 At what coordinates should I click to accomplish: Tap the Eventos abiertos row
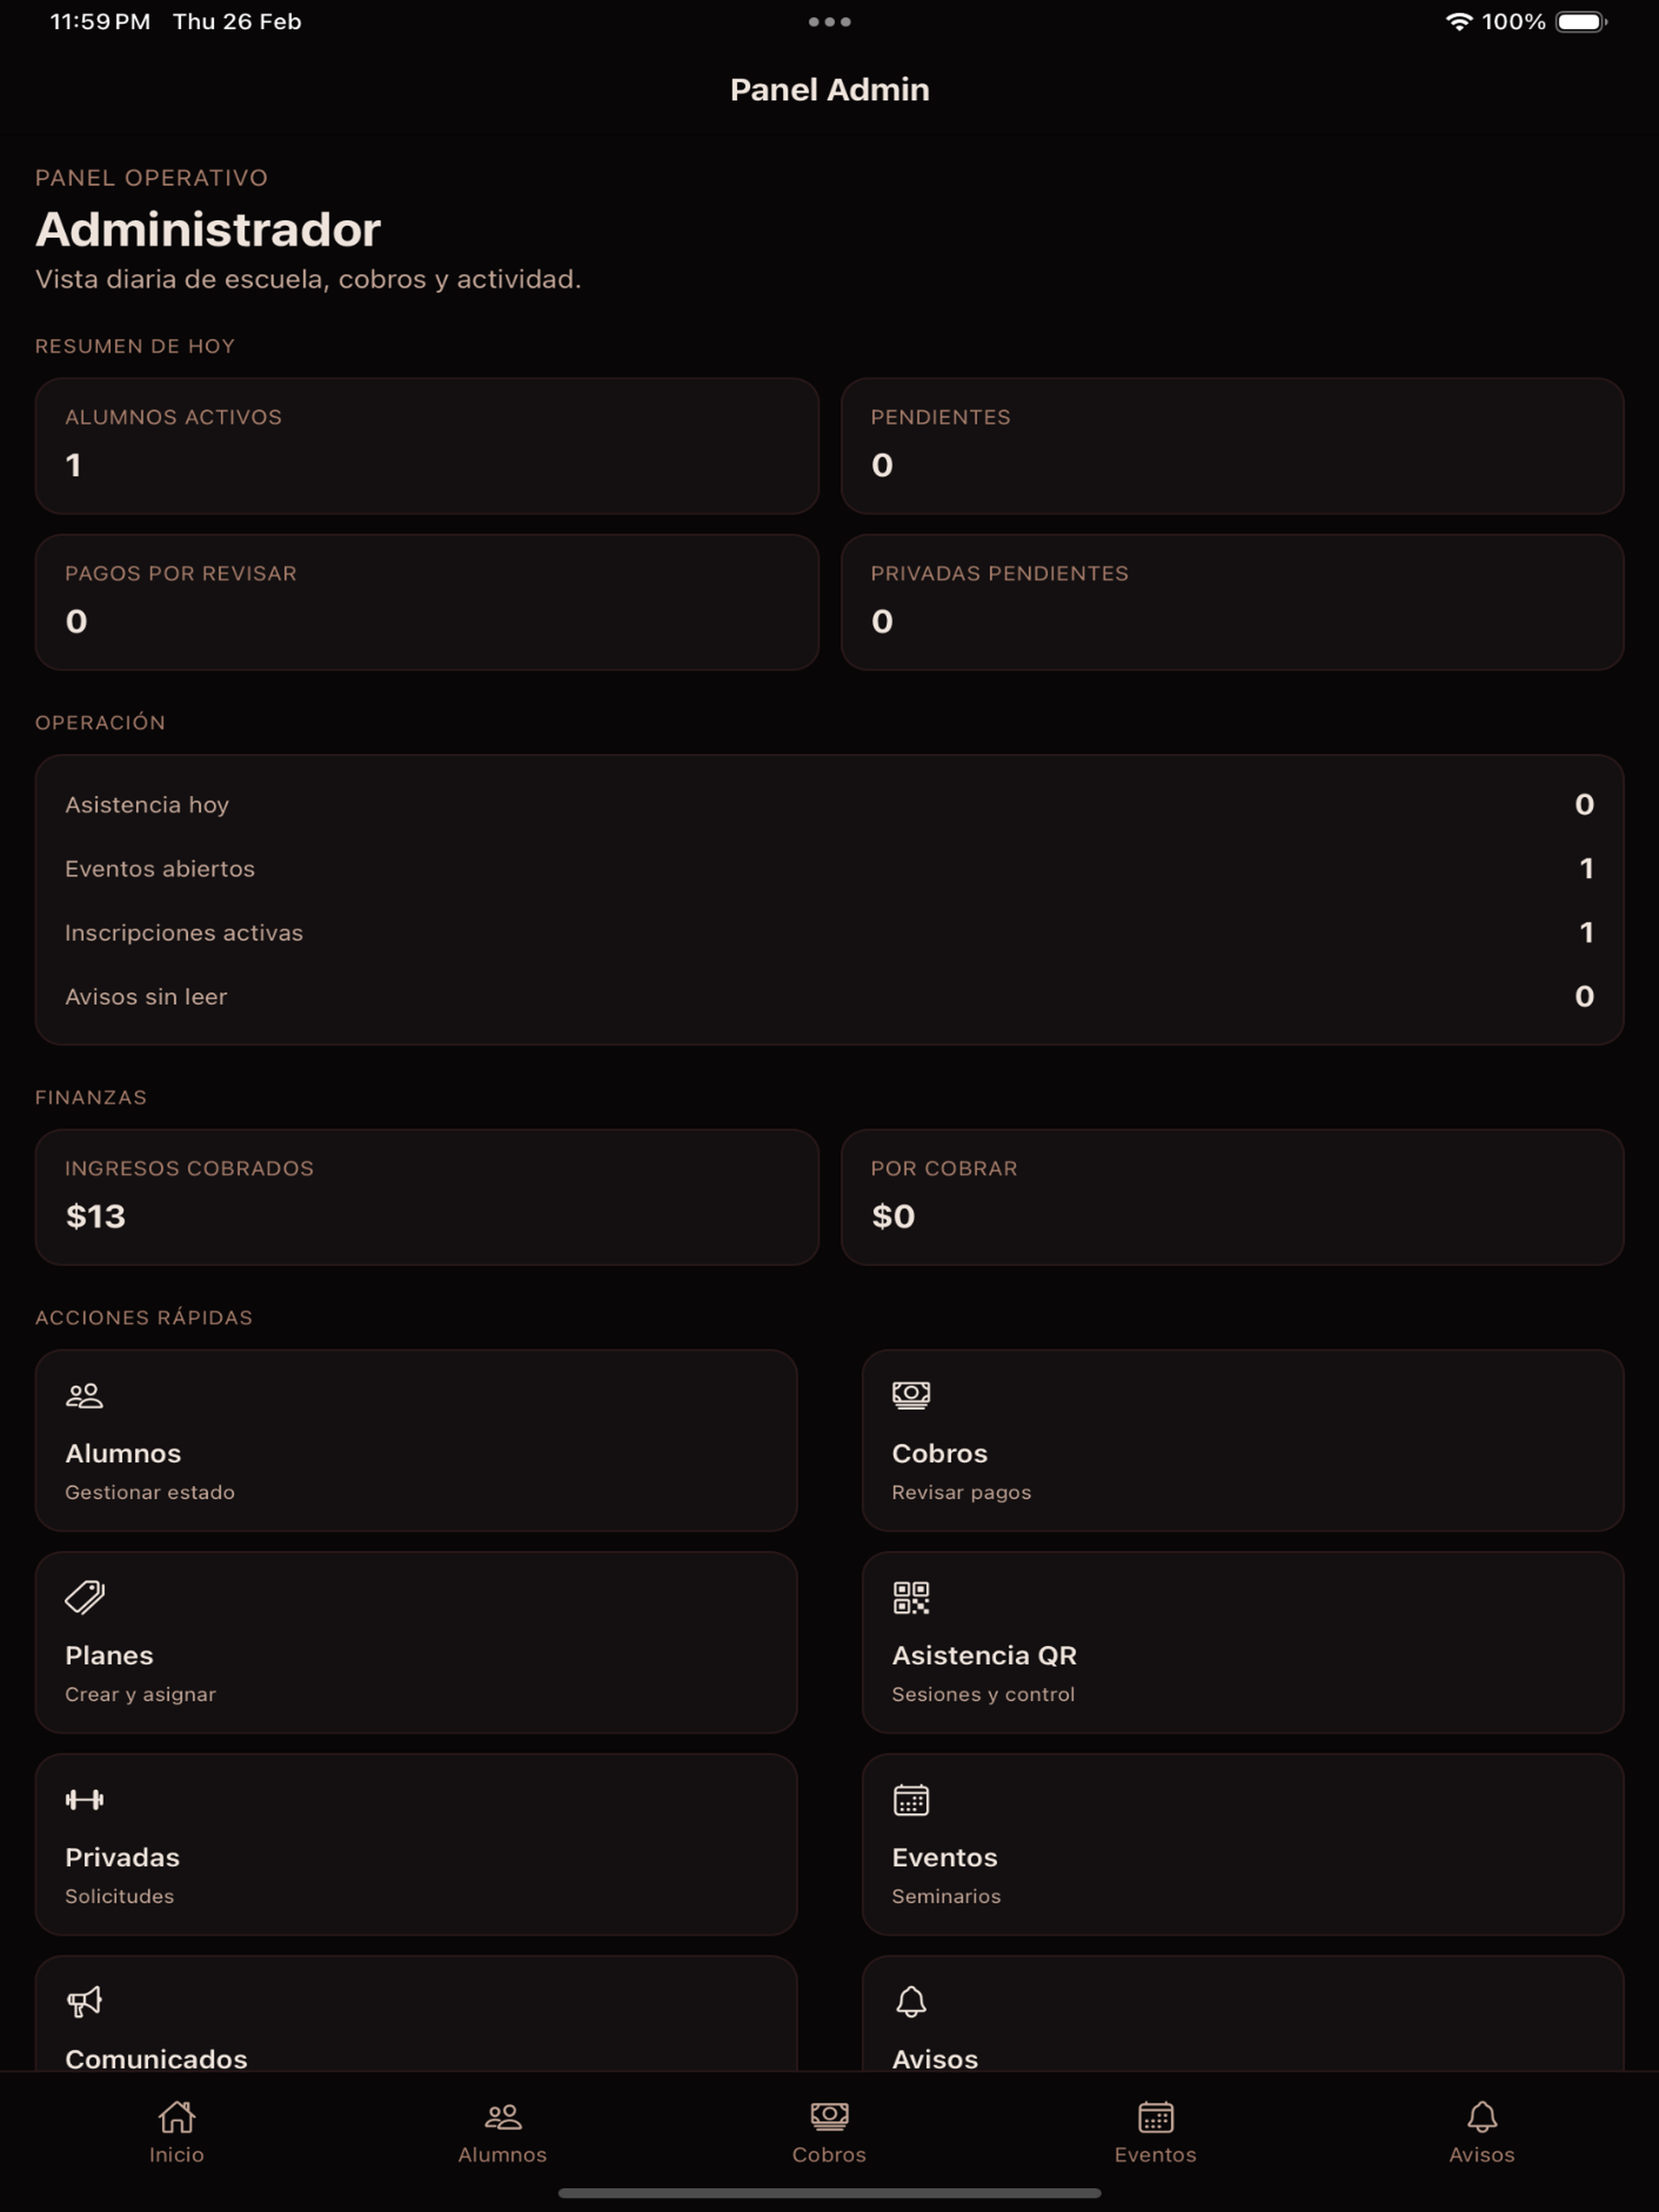pos(829,868)
